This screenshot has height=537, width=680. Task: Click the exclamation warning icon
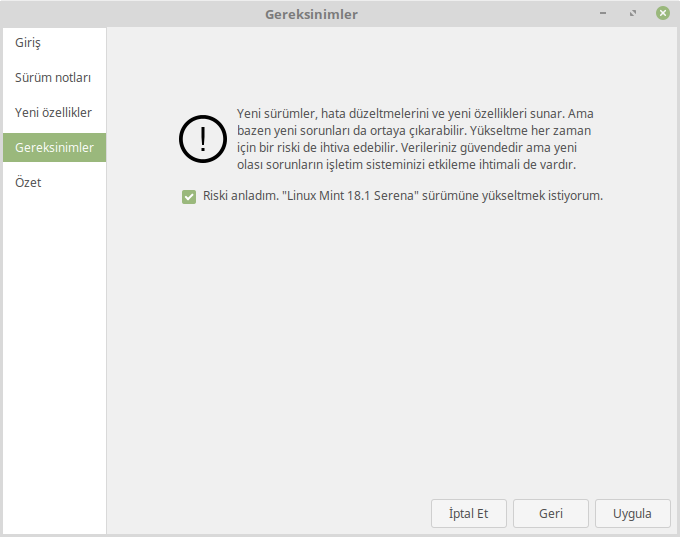[x=203, y=139]
